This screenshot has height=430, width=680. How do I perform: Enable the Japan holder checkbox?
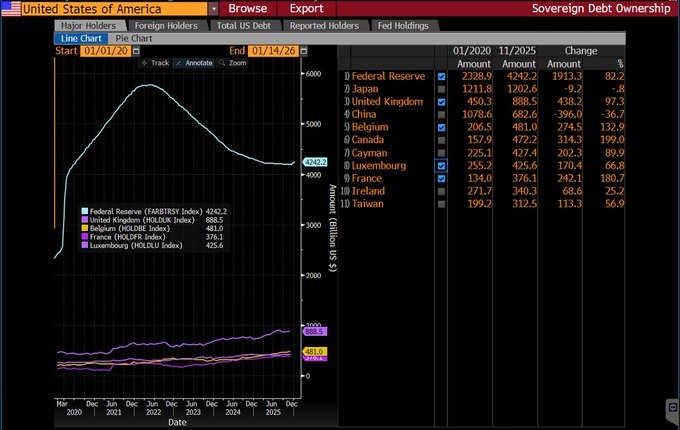[x=442, y=89]
